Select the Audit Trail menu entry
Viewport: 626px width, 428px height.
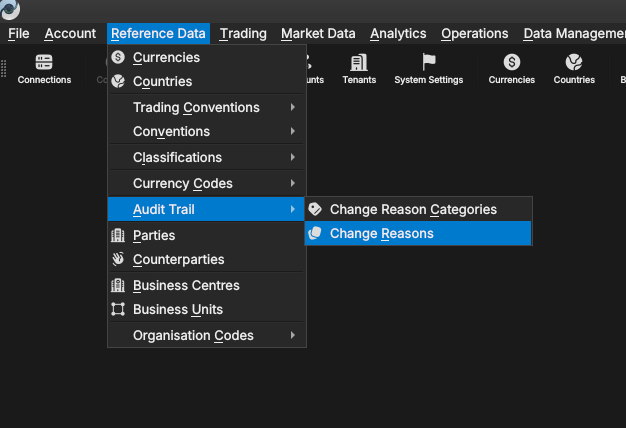coord(206,209)
